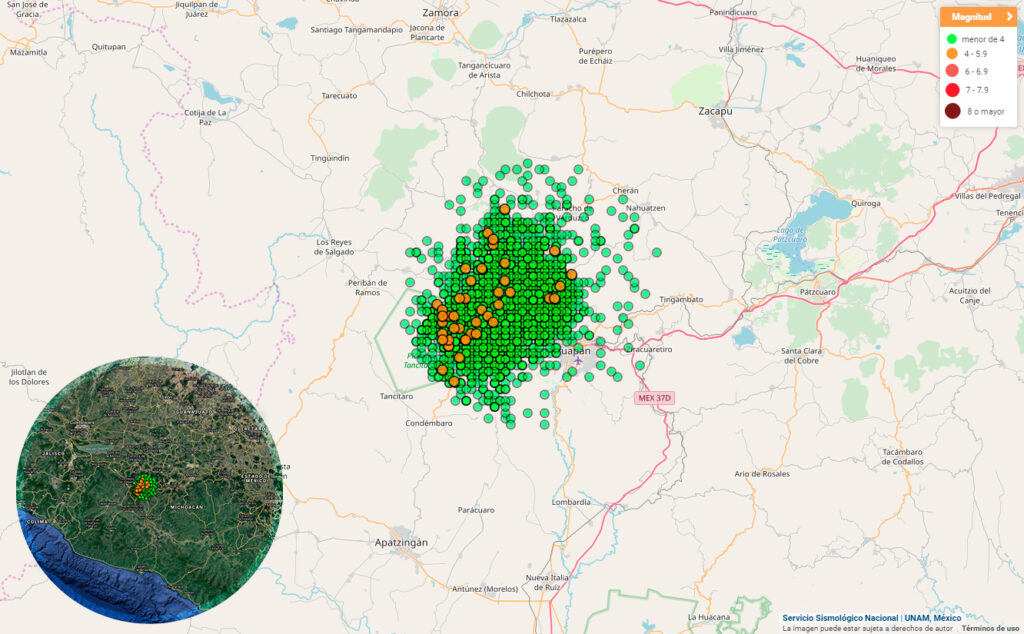This screenshot has height=634, width=1024.
Task: Click the MEX 37D highway shield
Action: (x=655, y=398)
